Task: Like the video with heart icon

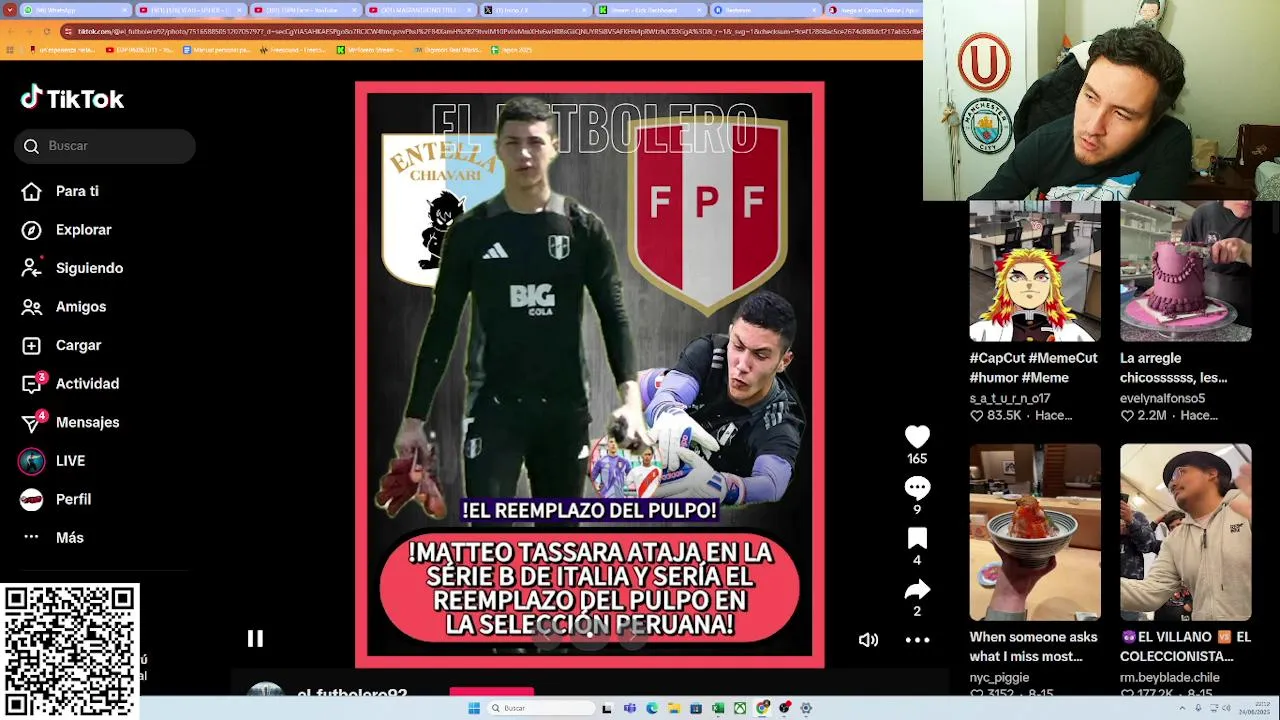Action: [x=917, y=436]
